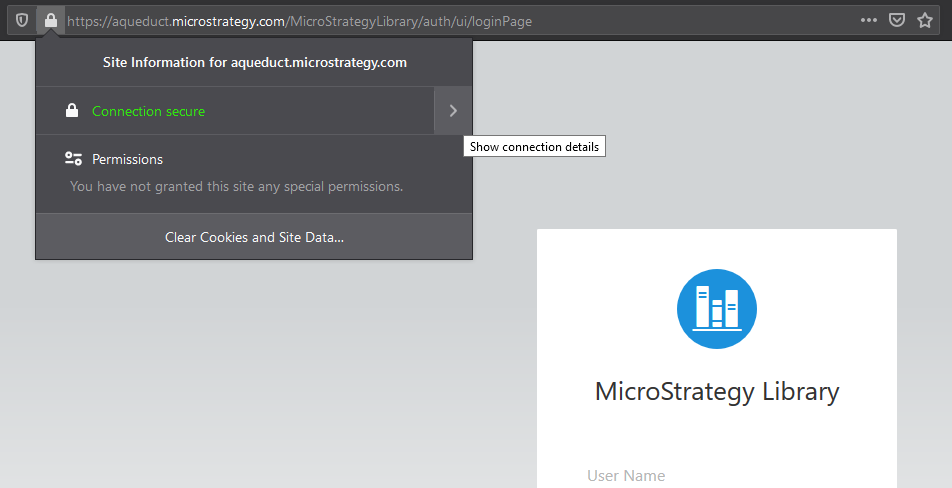The image size is (952, 488).
Task: Expand connection details with the arrow chevron
Action: pyautogui.click(x=453, y=111)
